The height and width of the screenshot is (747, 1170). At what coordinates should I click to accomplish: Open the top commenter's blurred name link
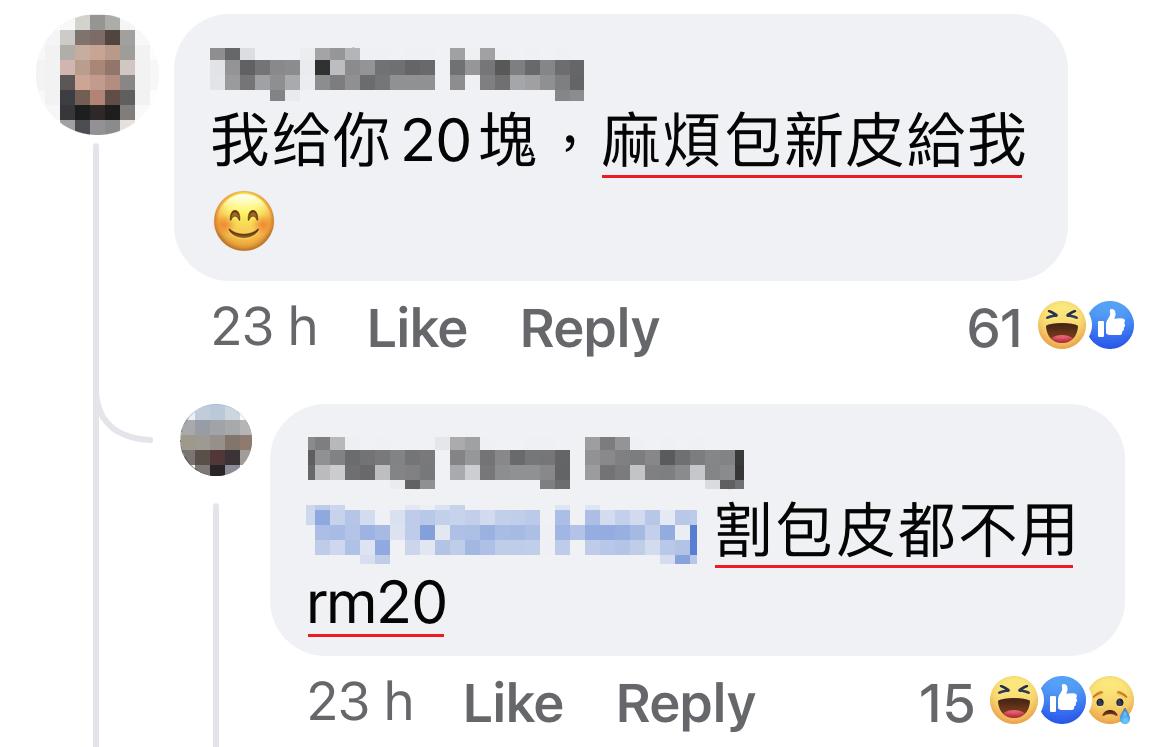click(397, 74)
